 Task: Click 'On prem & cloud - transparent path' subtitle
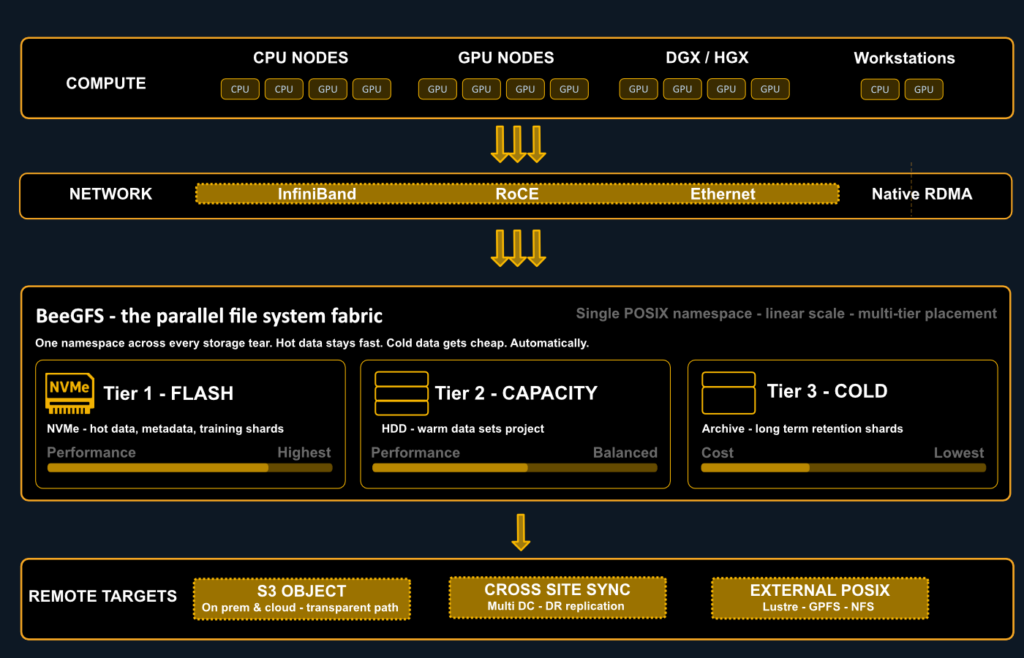[300, 608]
